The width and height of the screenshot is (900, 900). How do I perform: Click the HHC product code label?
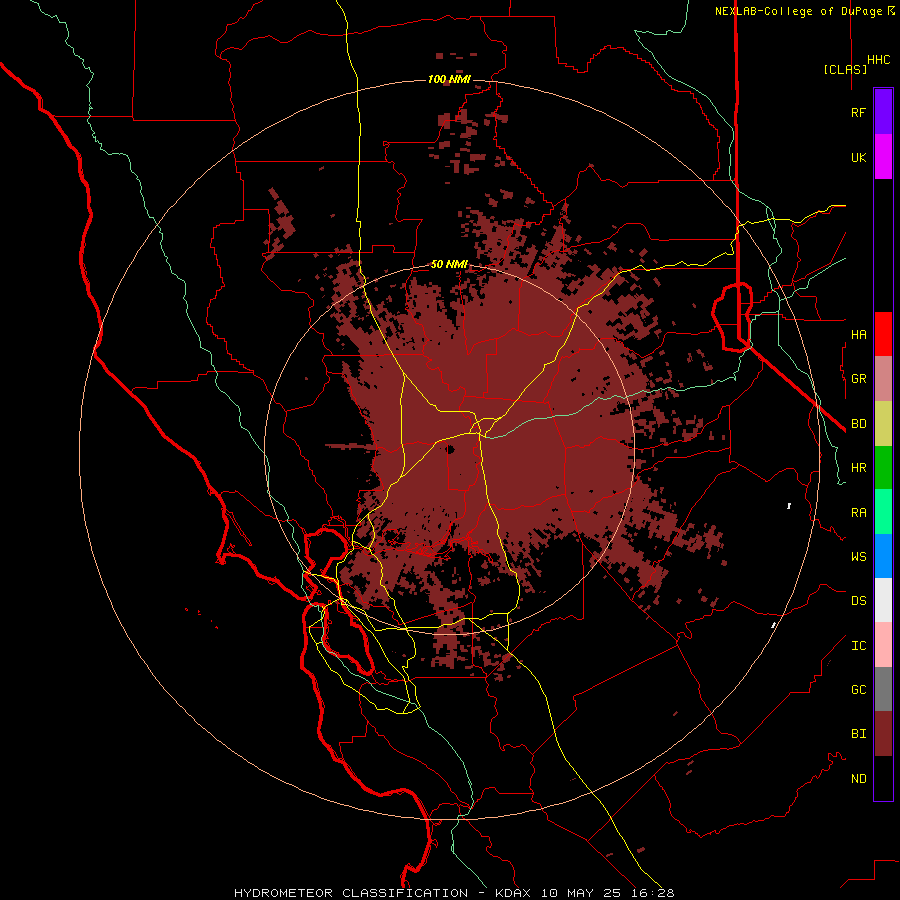(x=878, y=60)
